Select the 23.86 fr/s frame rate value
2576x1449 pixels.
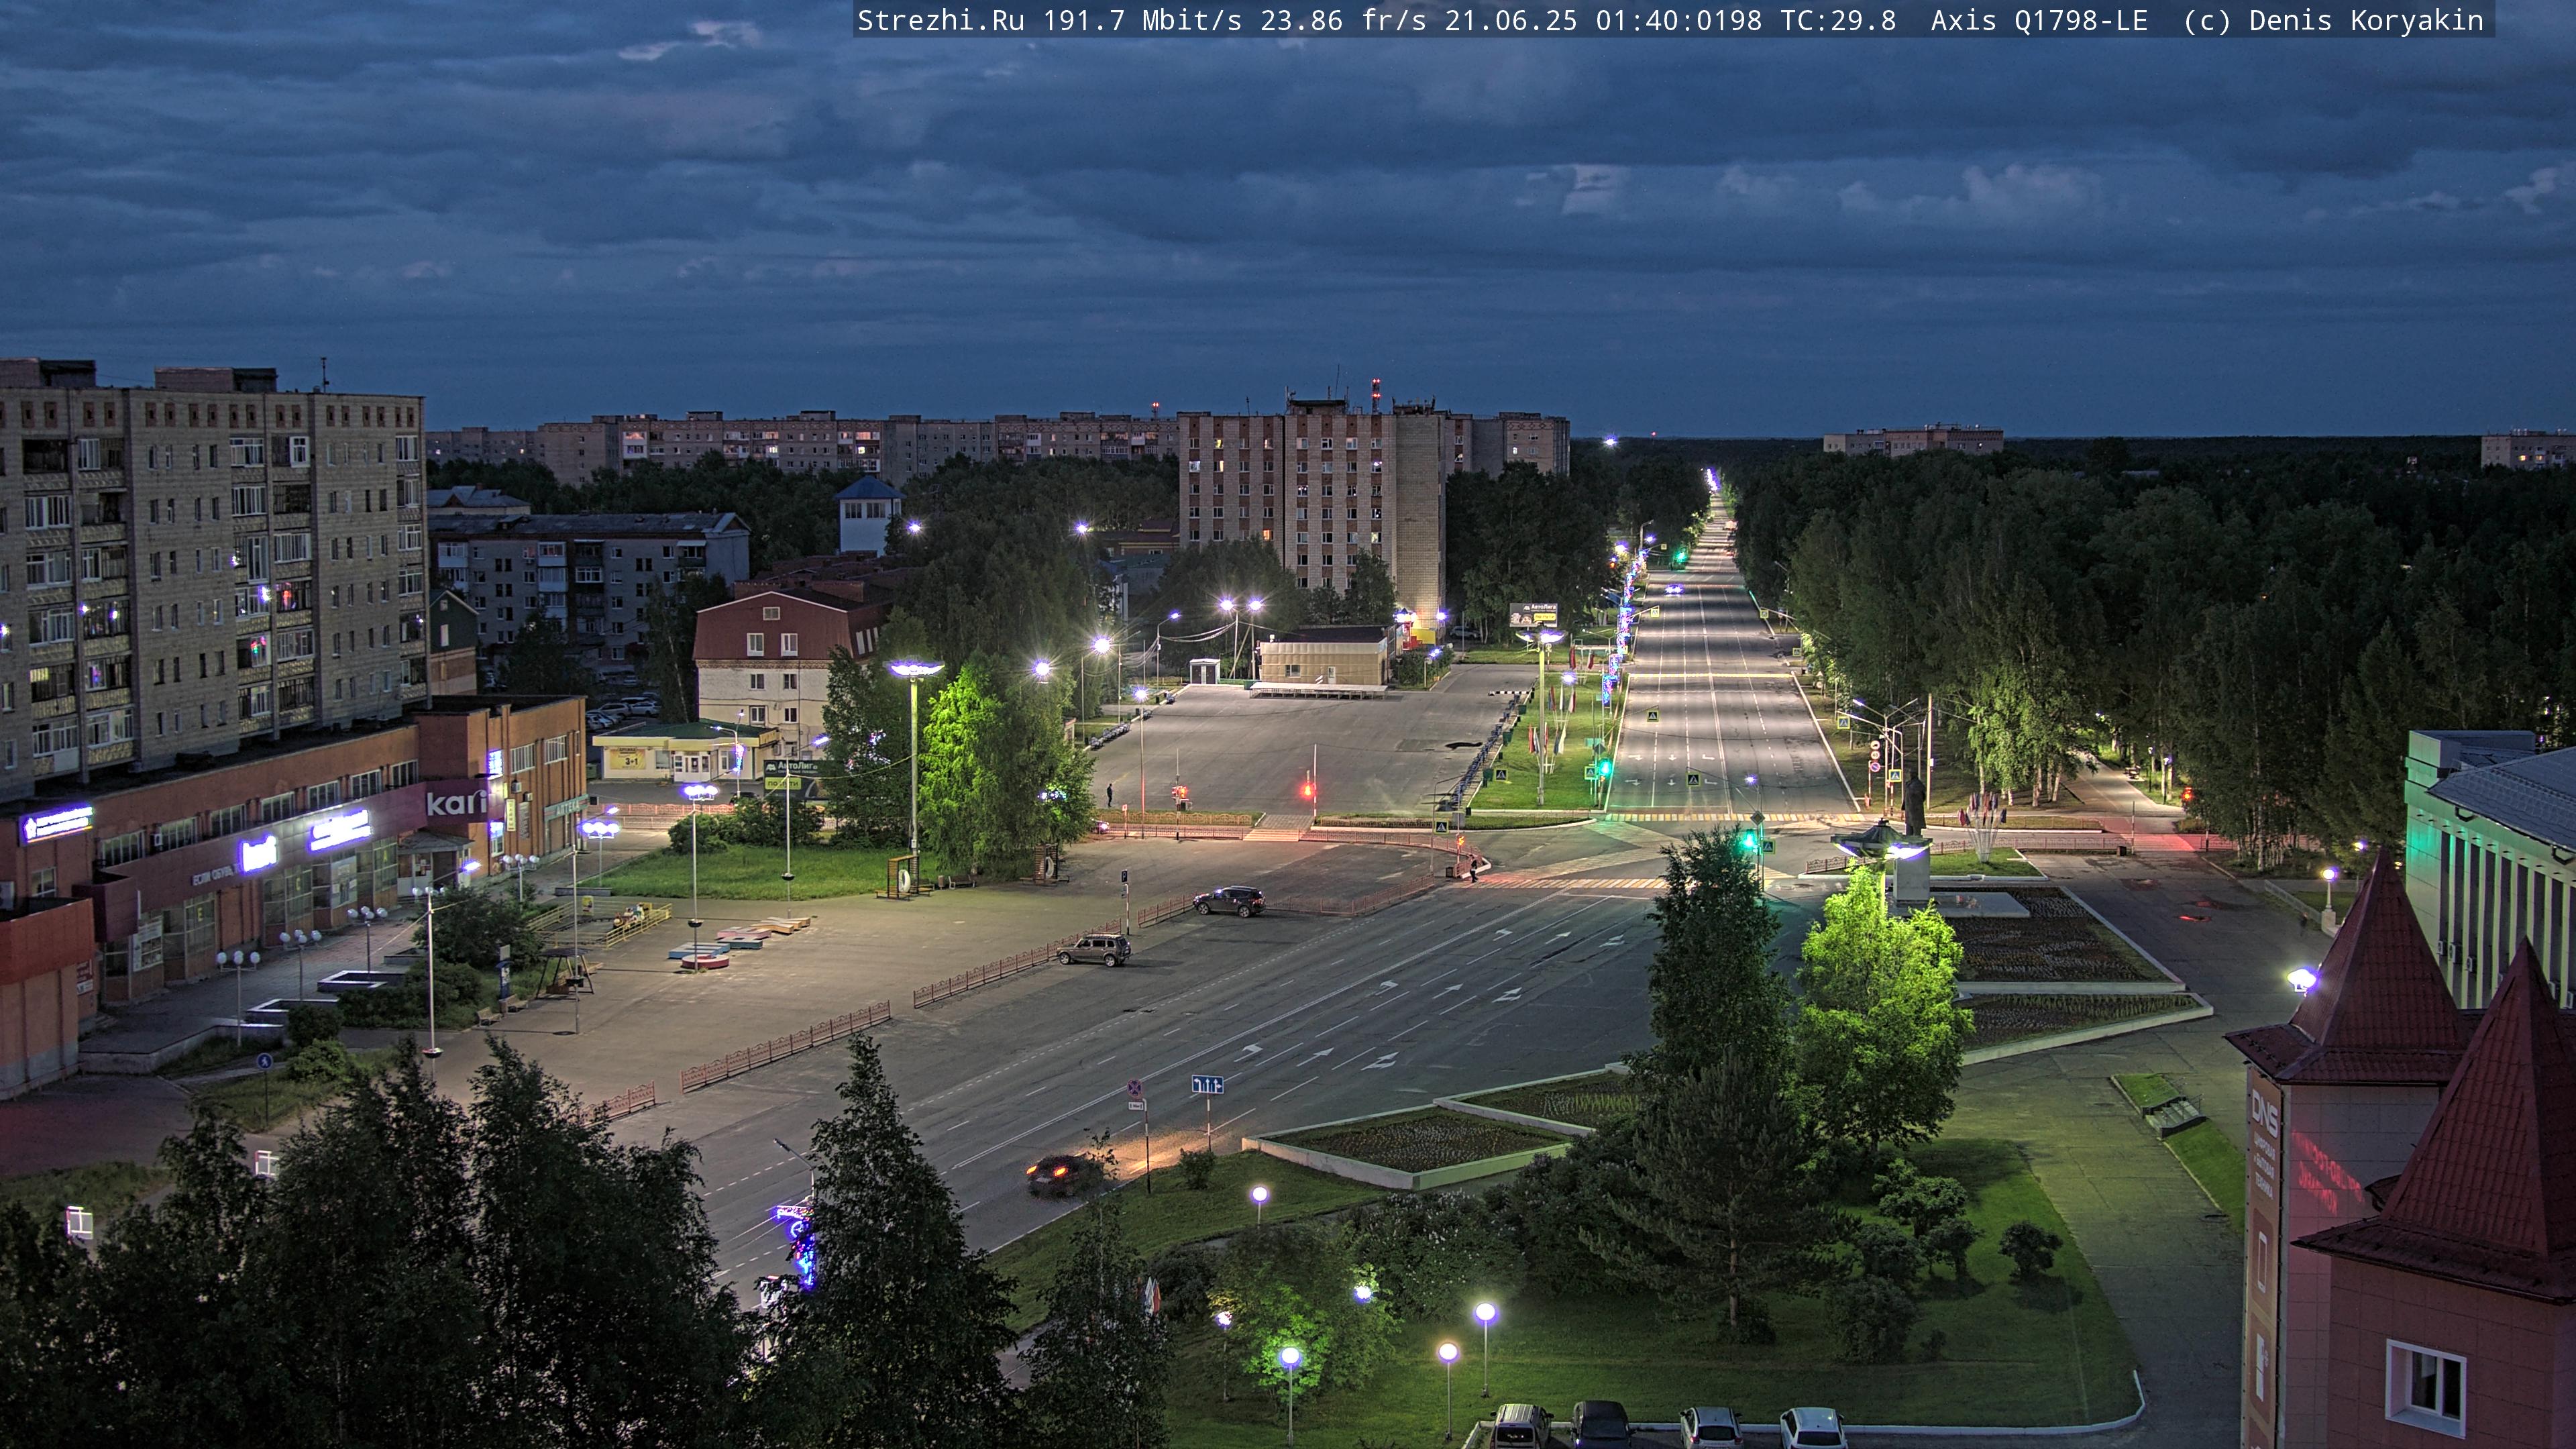[1343, 21]
